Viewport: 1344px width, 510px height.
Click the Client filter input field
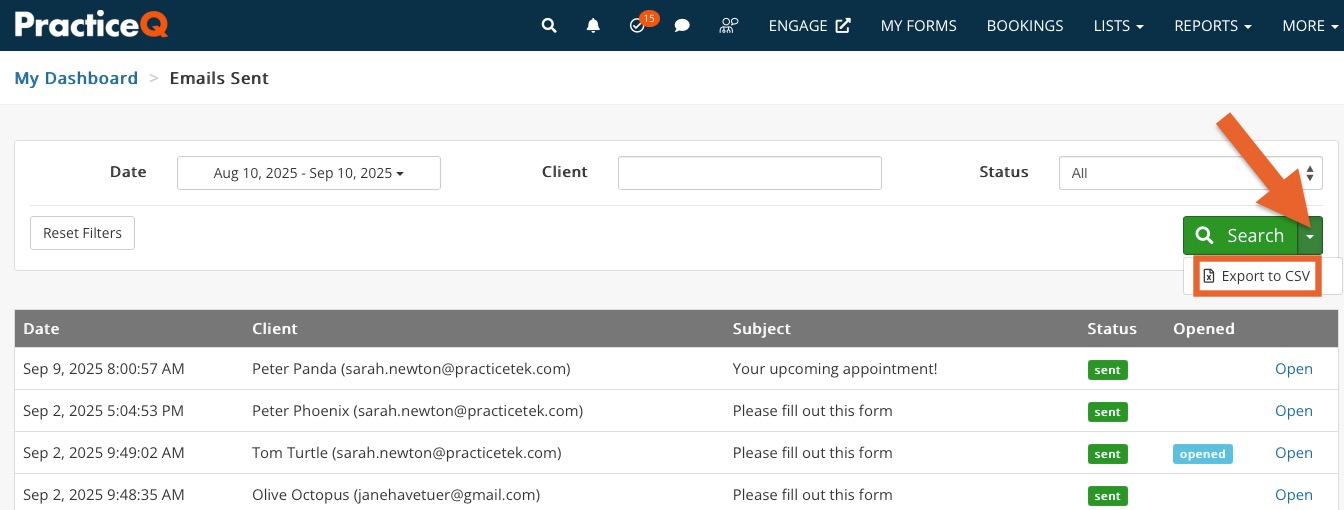750,173
